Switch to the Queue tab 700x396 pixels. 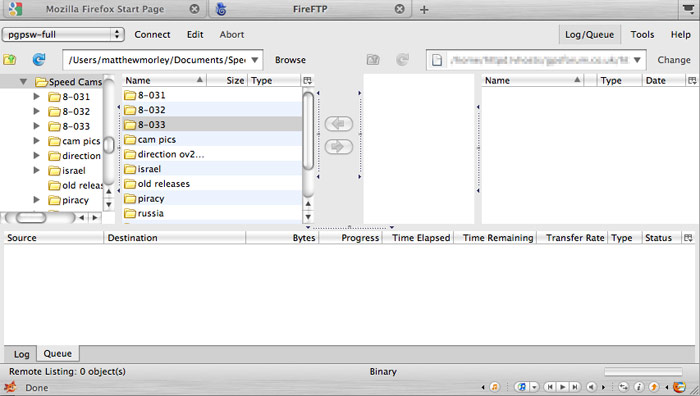coord(58,353)
